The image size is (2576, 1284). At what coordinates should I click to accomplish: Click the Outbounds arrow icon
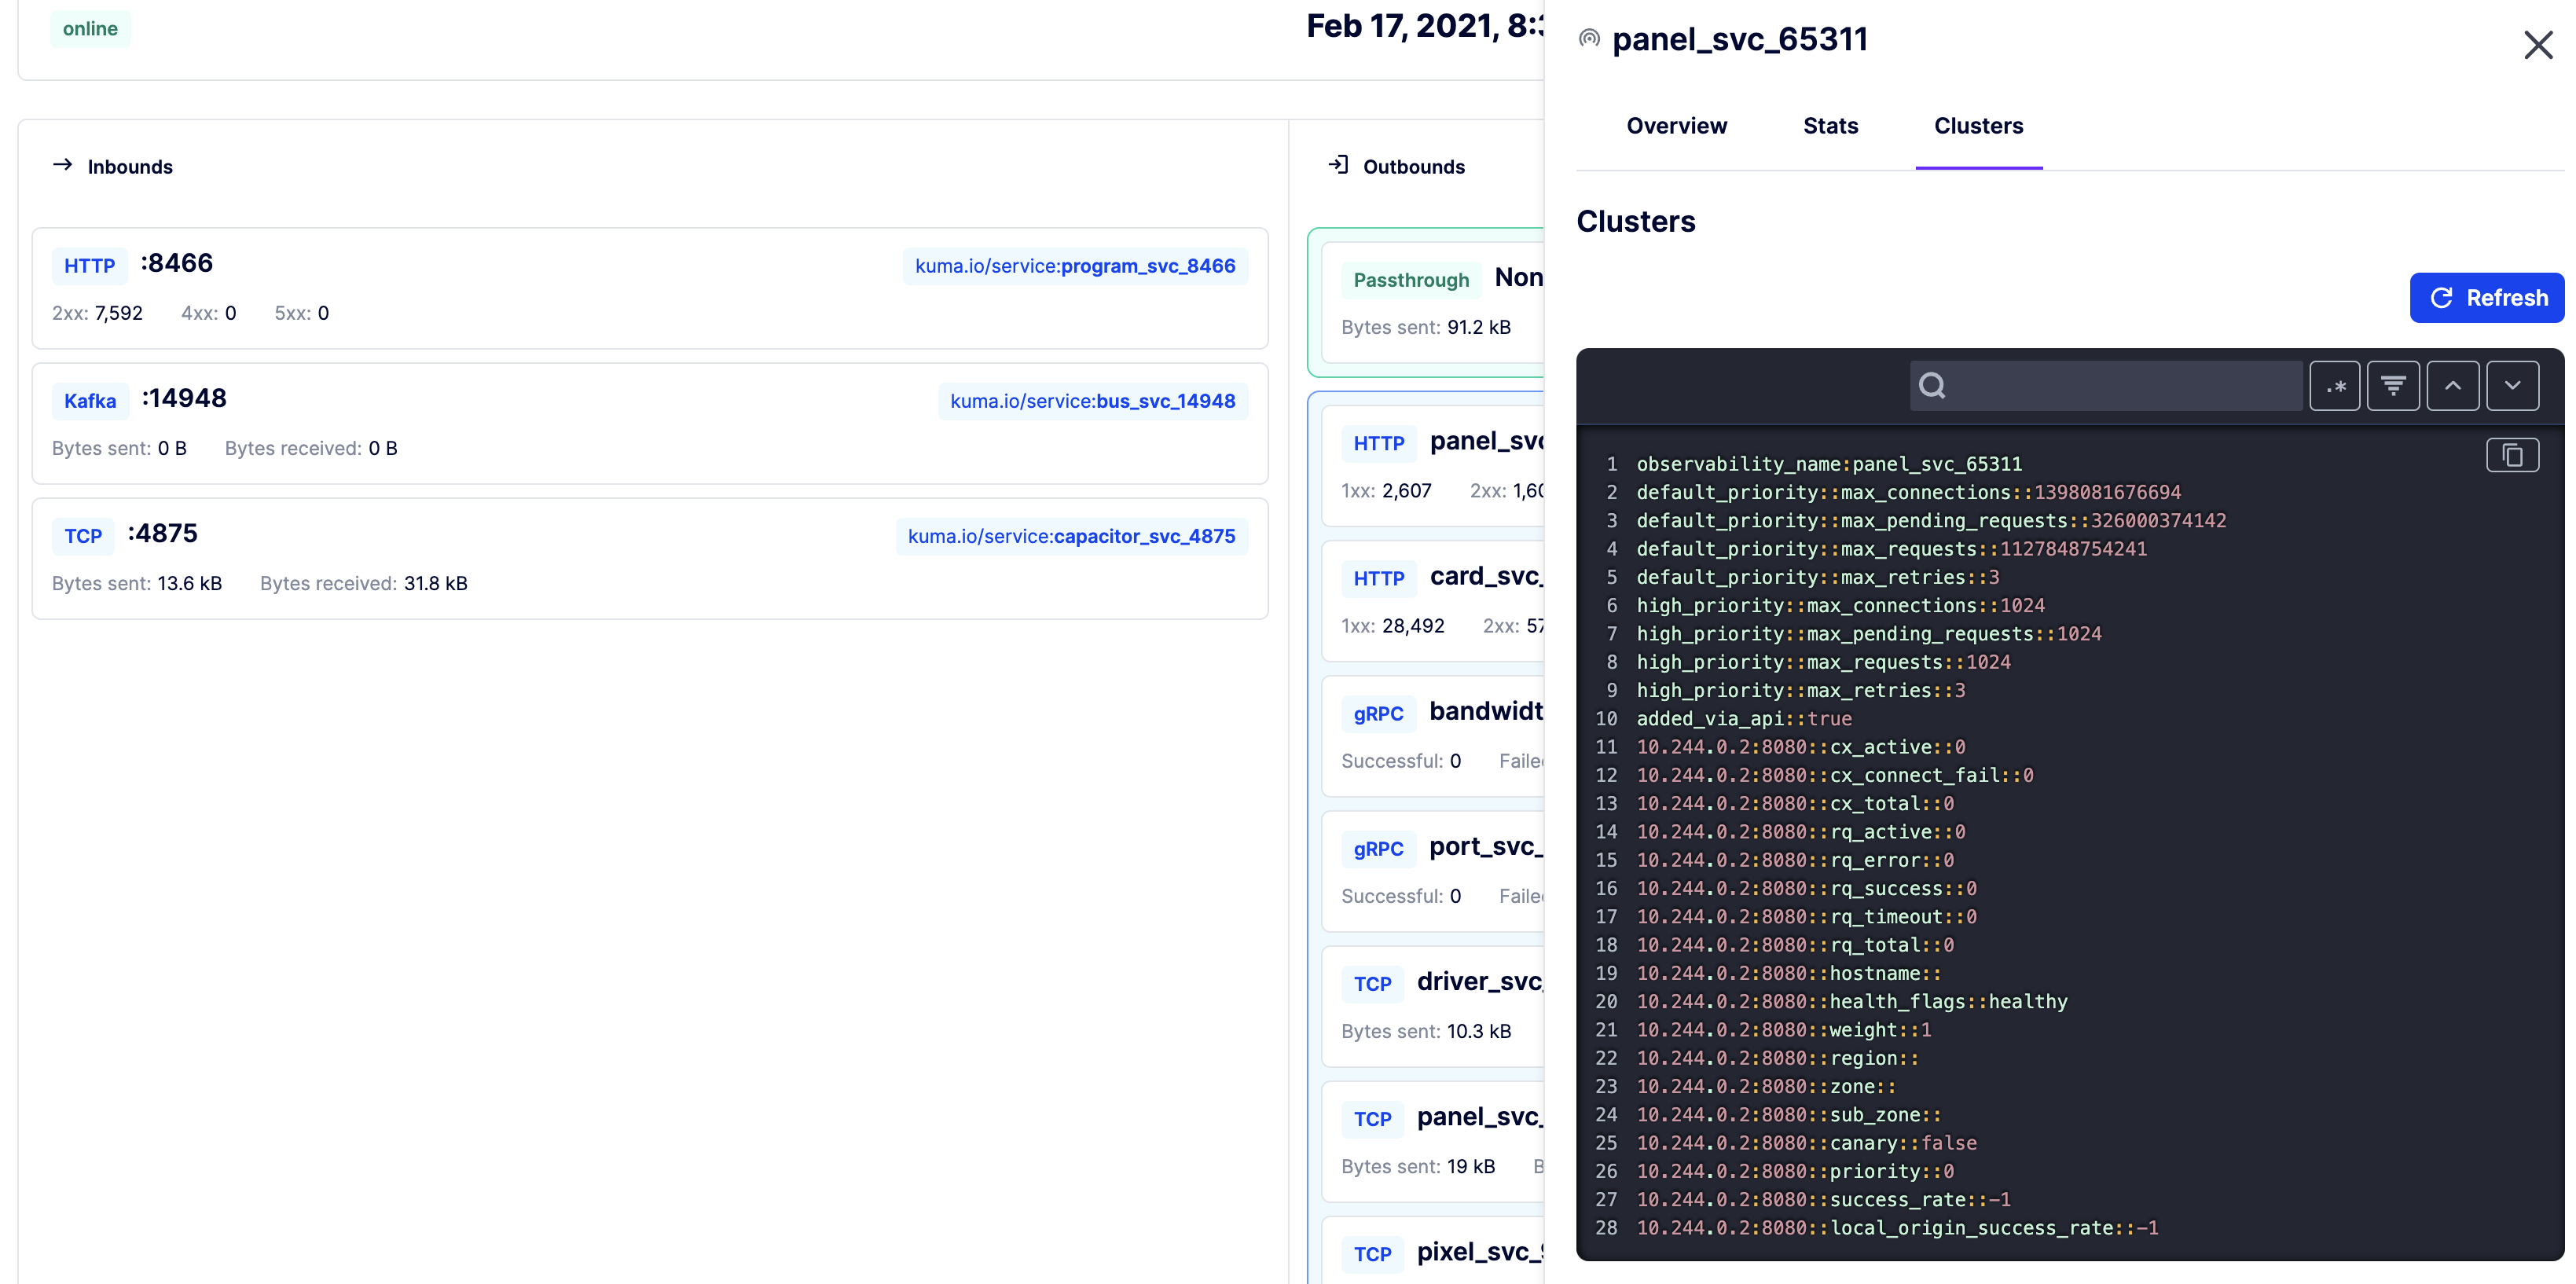(x=1338, y=165)
